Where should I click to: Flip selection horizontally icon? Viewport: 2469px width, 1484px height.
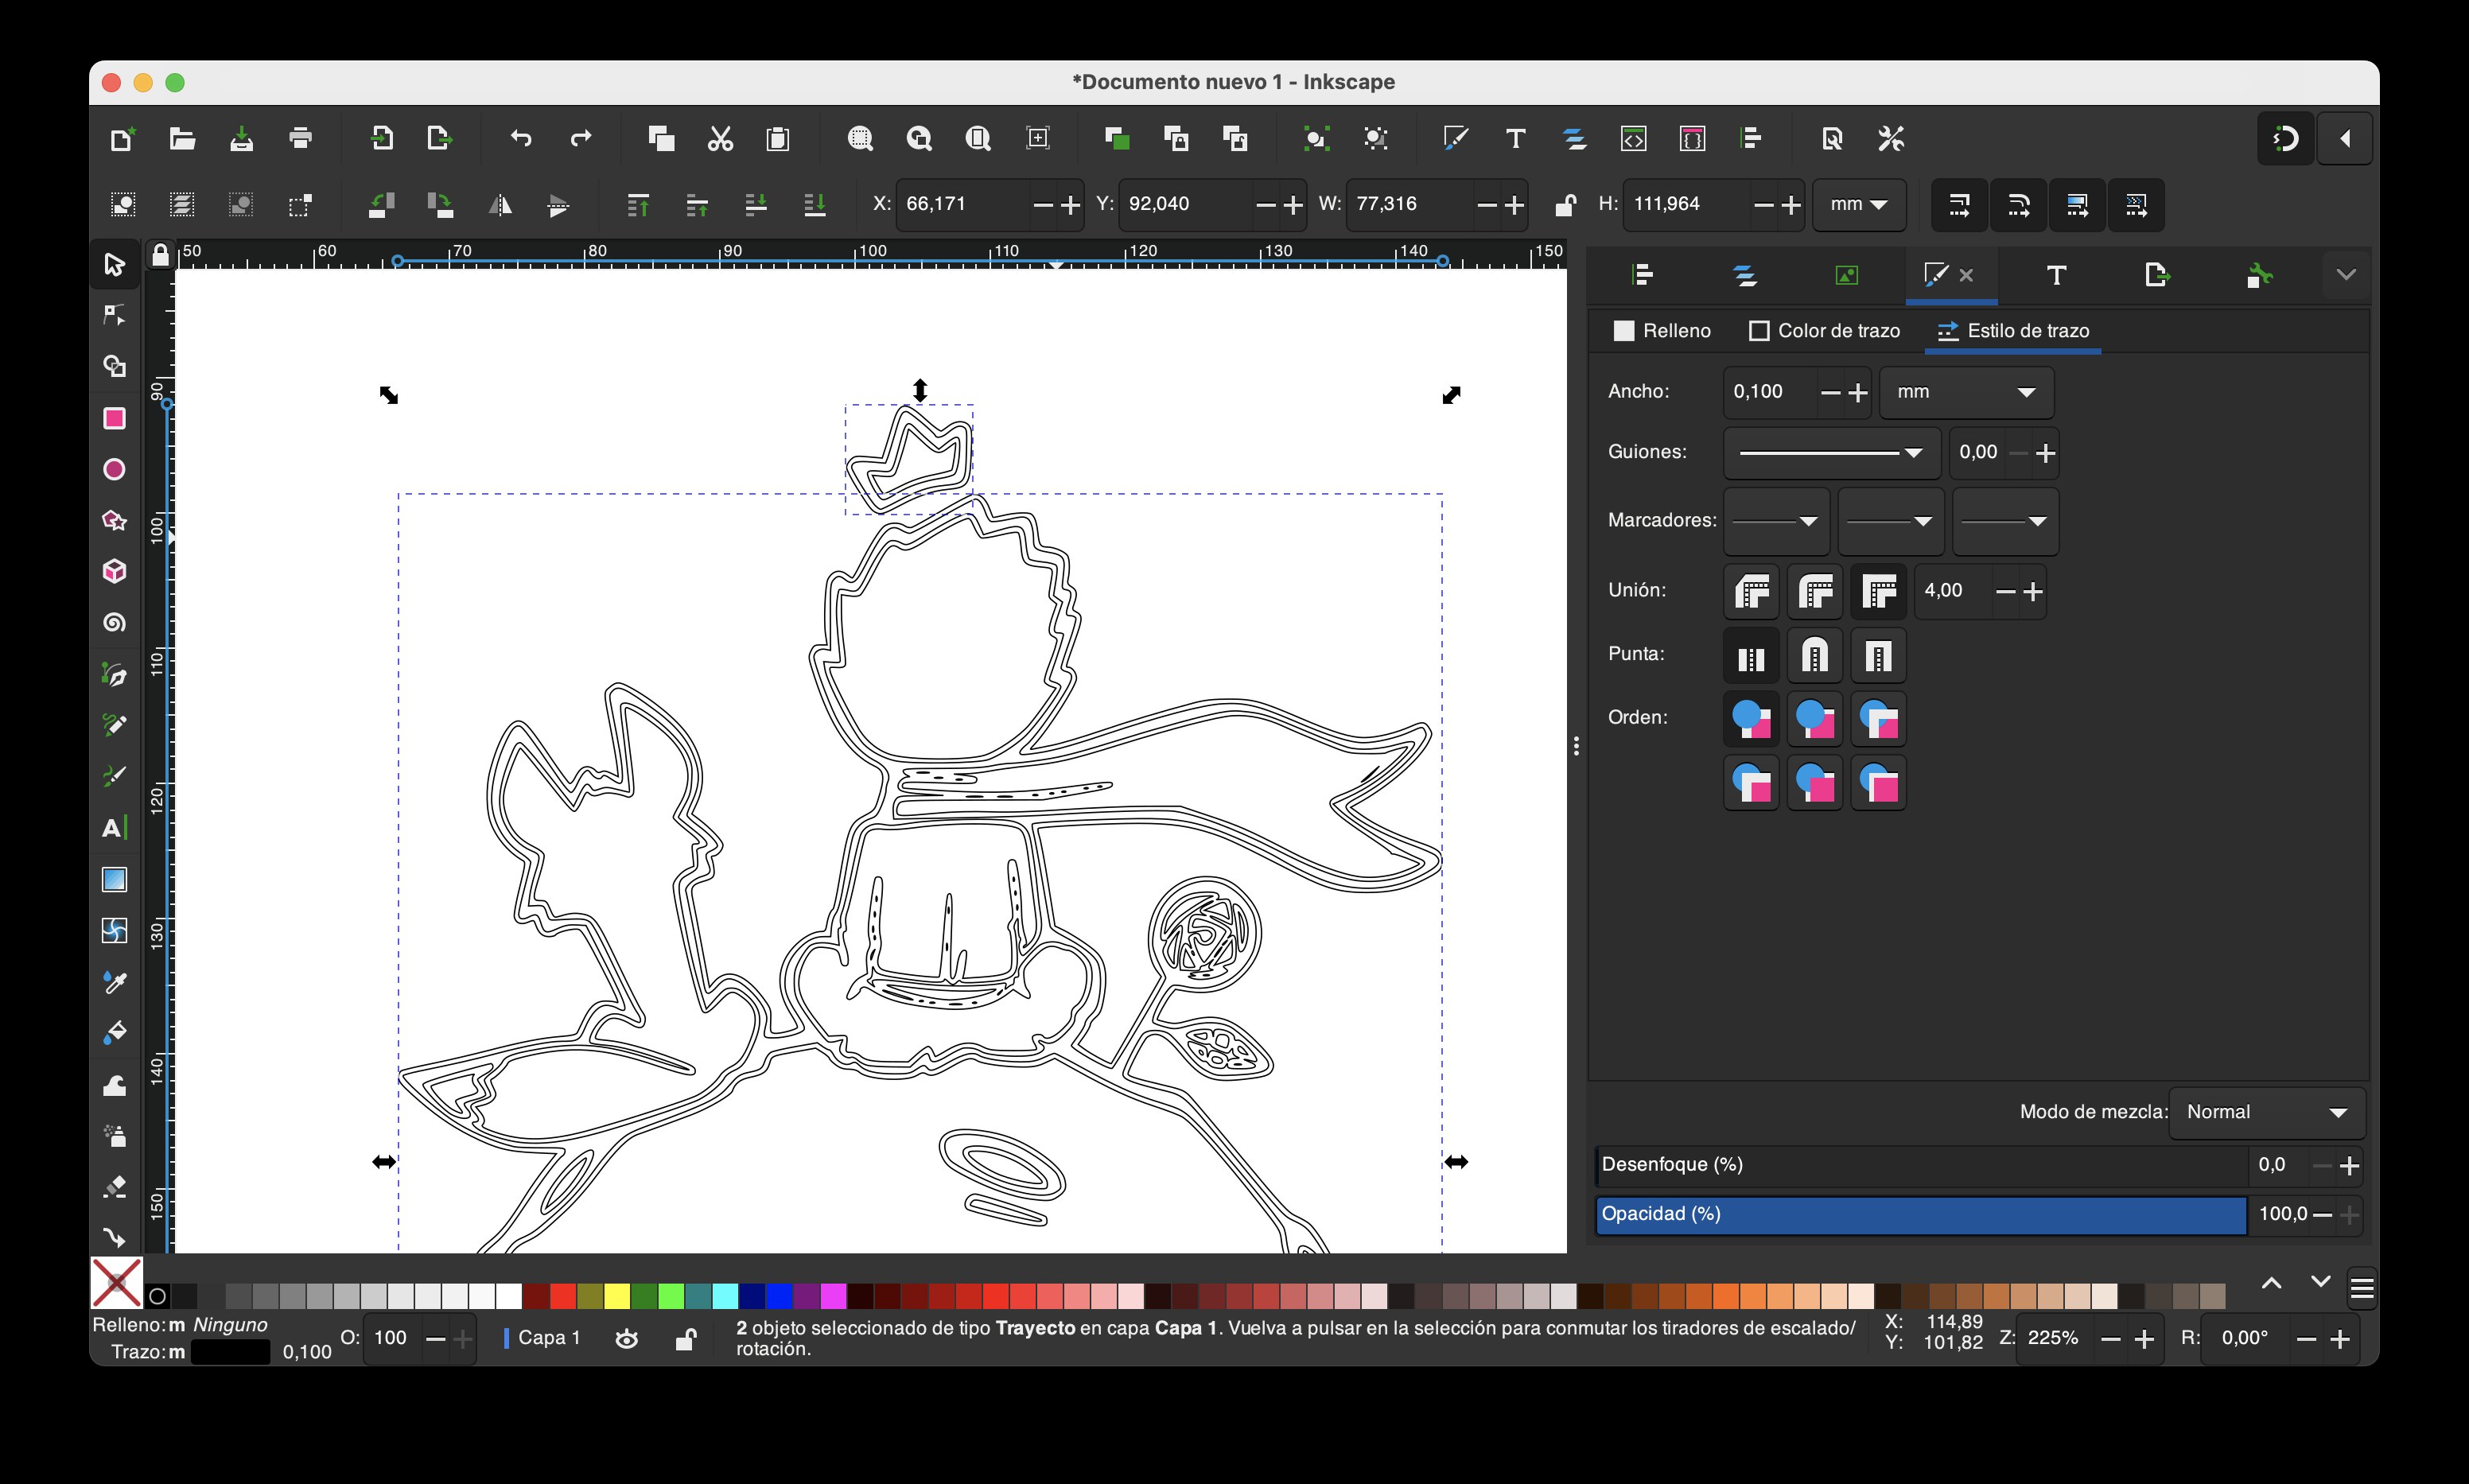coord(500,205)
